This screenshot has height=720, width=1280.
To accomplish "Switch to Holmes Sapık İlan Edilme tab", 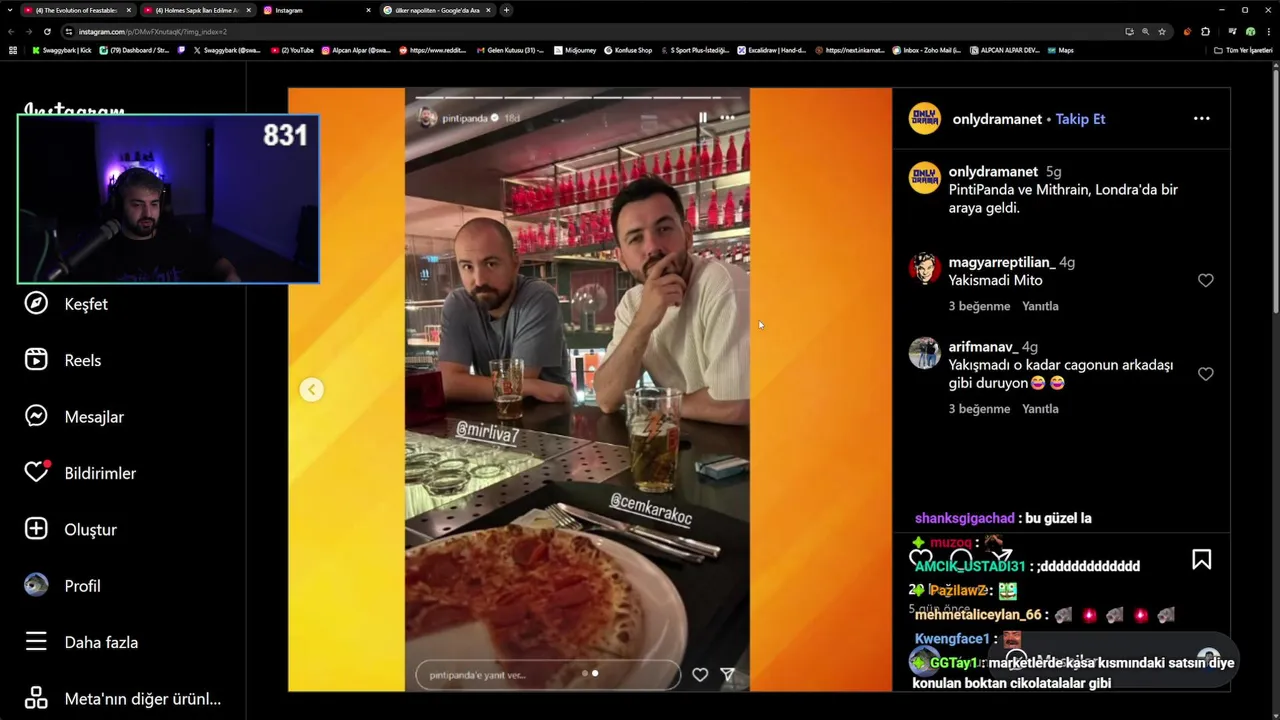I will click(x=196, y=10).
